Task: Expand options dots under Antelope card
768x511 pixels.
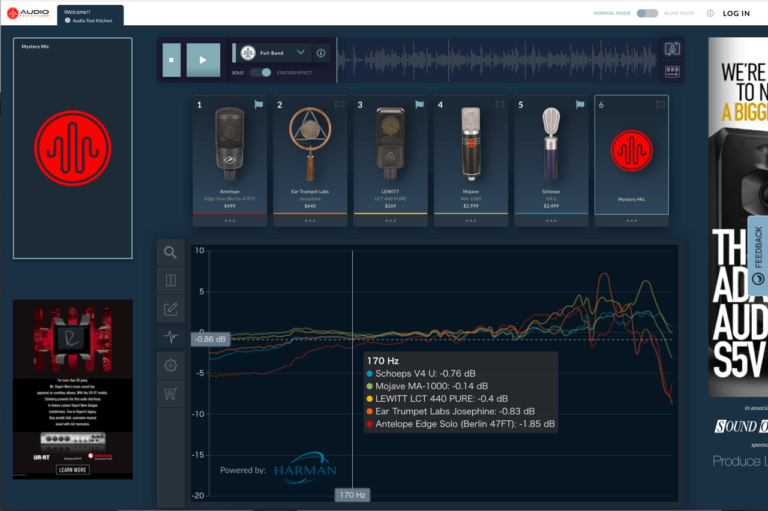Action: [230, 221]
